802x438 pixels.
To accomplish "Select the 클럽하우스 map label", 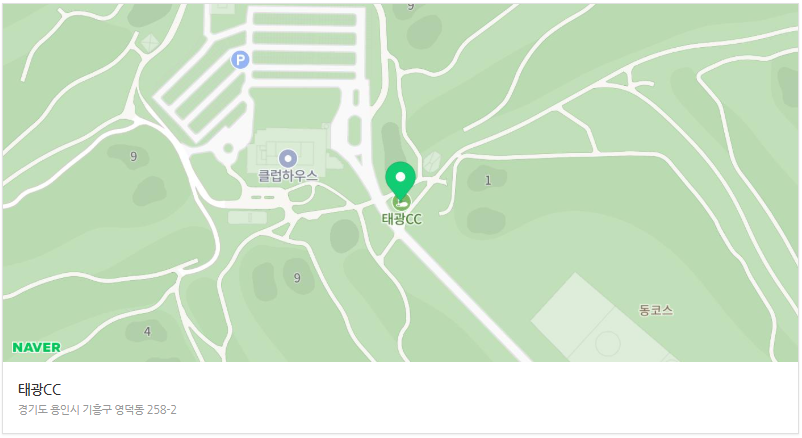I will coord(288,176).
